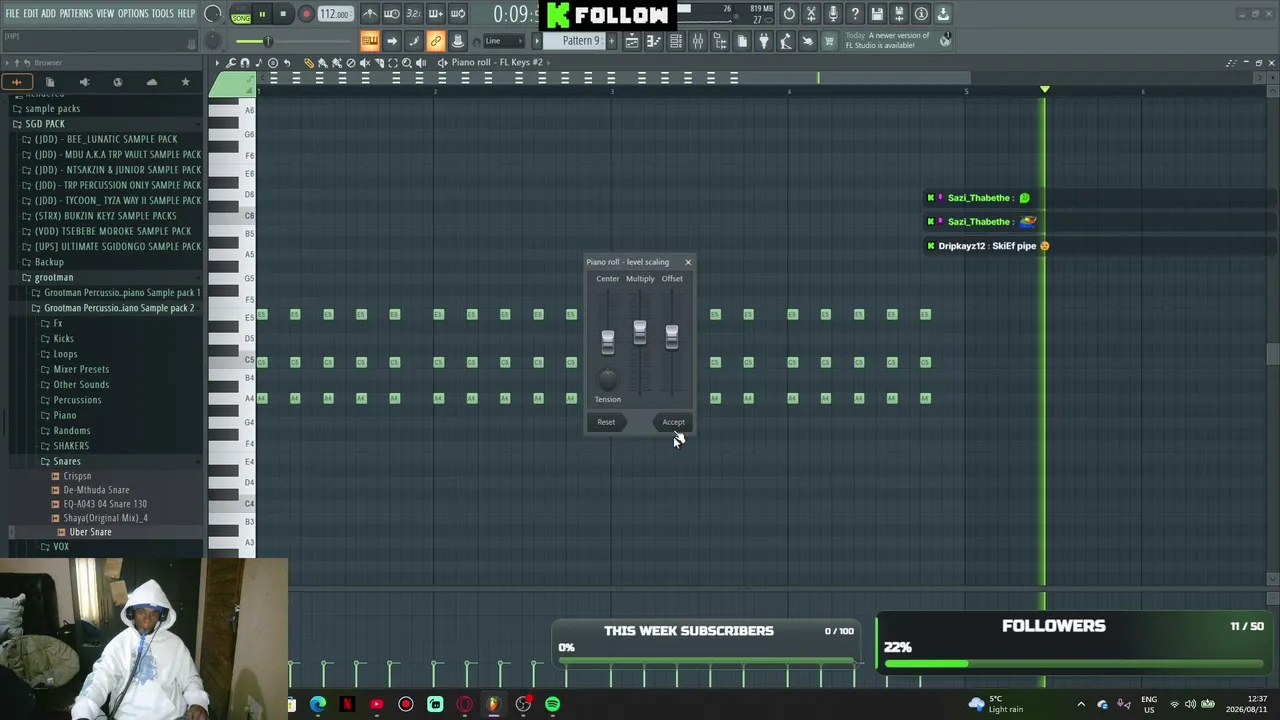Open the audio editor scissors icon
The image size is (1280, 720).
[811, 14]
